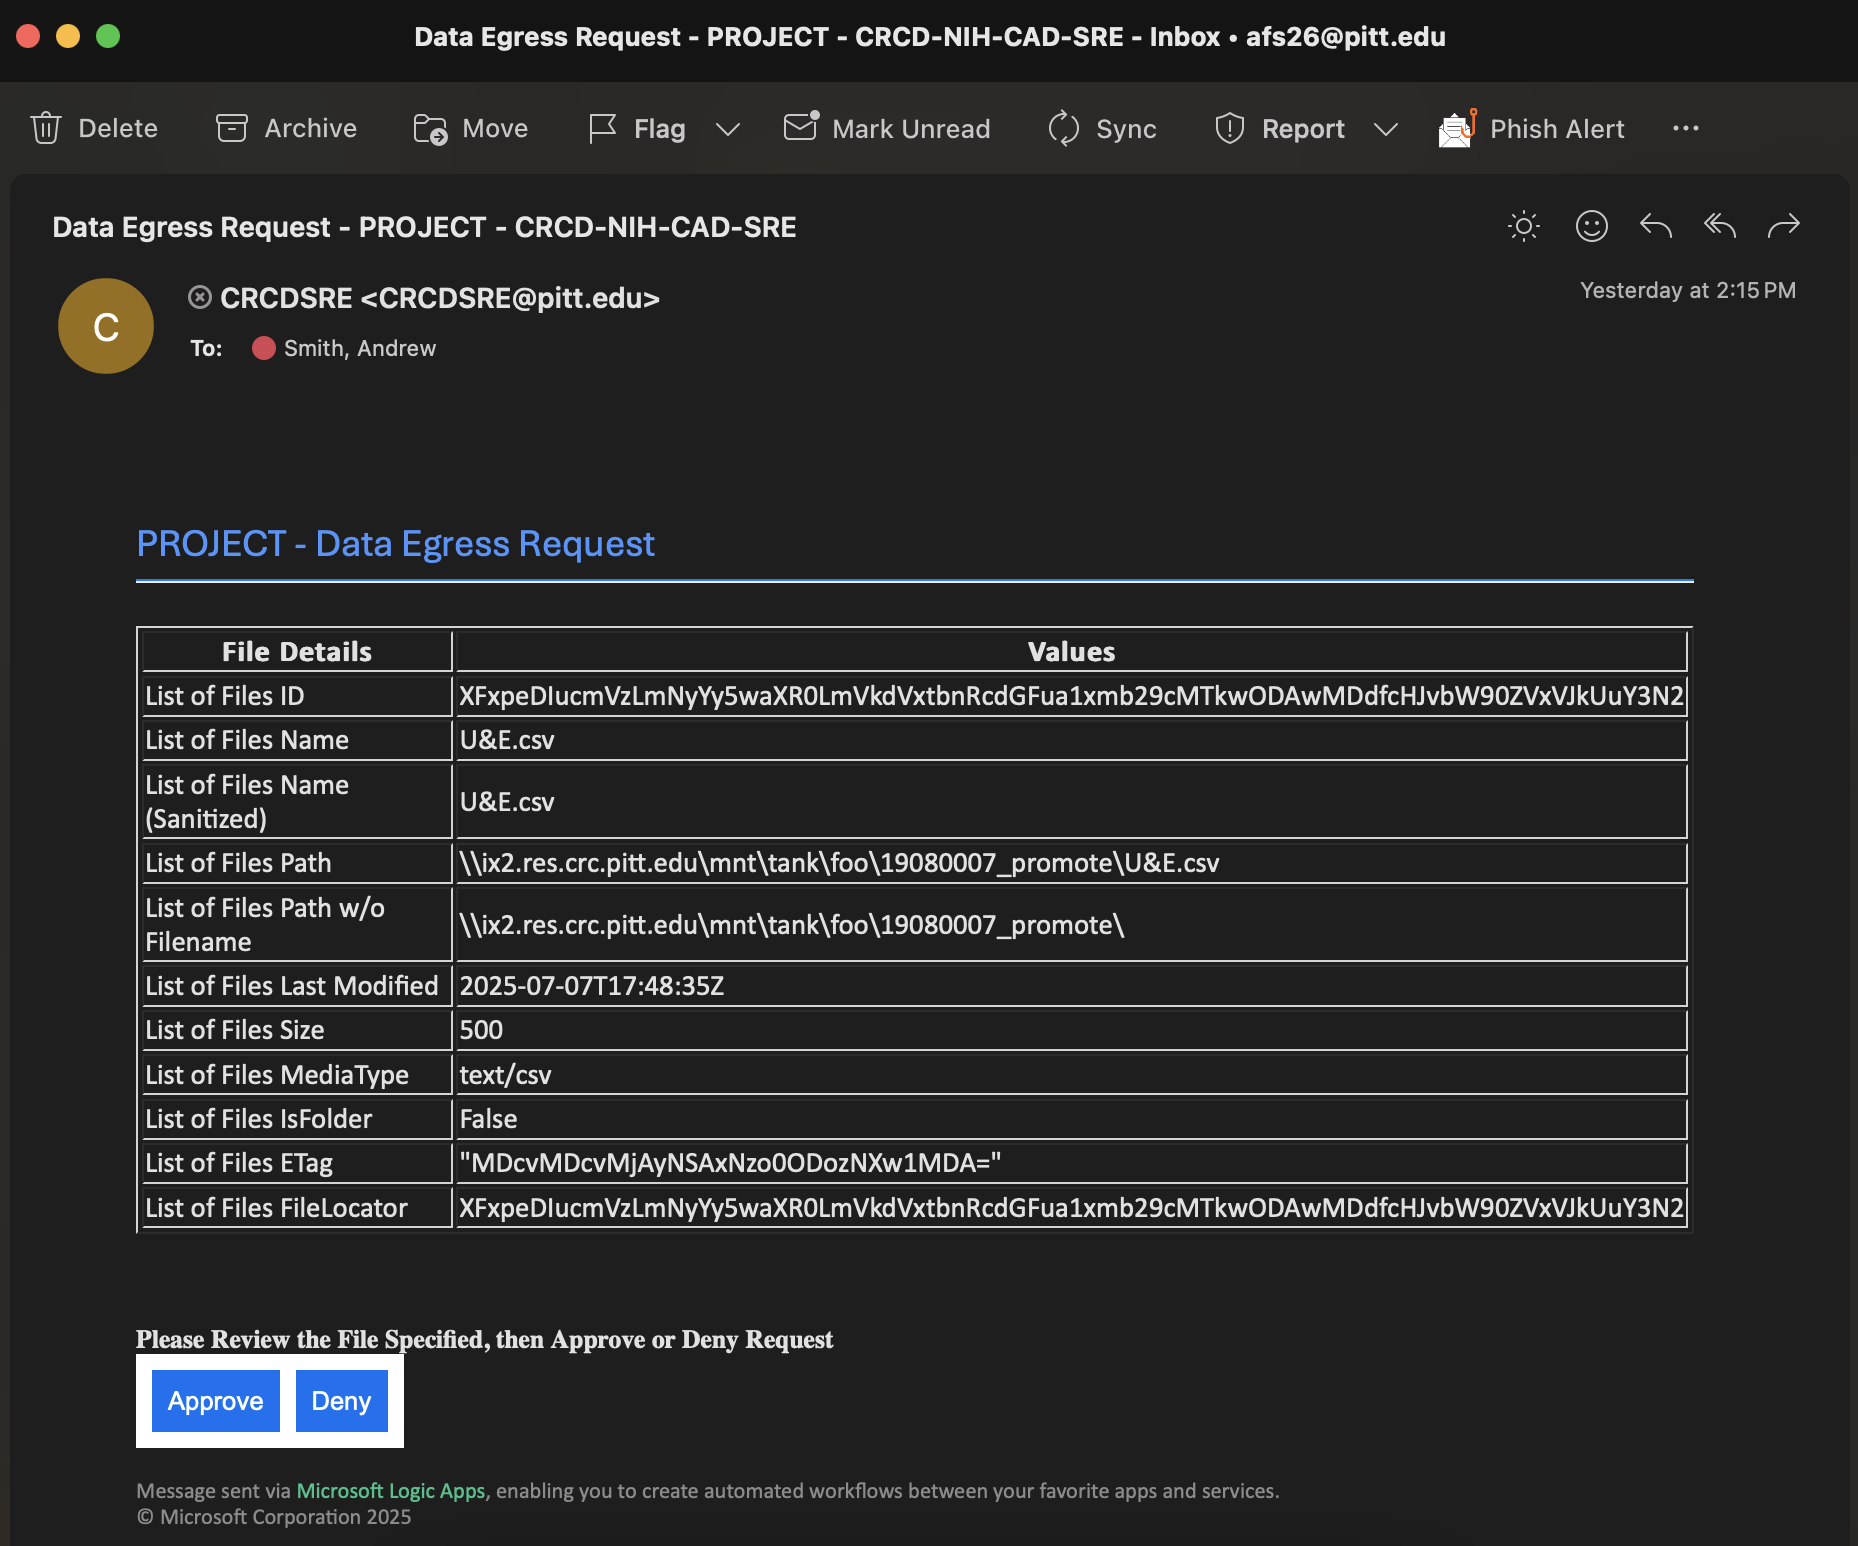Open the Microsoft Logic Apps link
Image resolution: width=1858 pixels, height=1546 pixels.
tap(391, 1490)
